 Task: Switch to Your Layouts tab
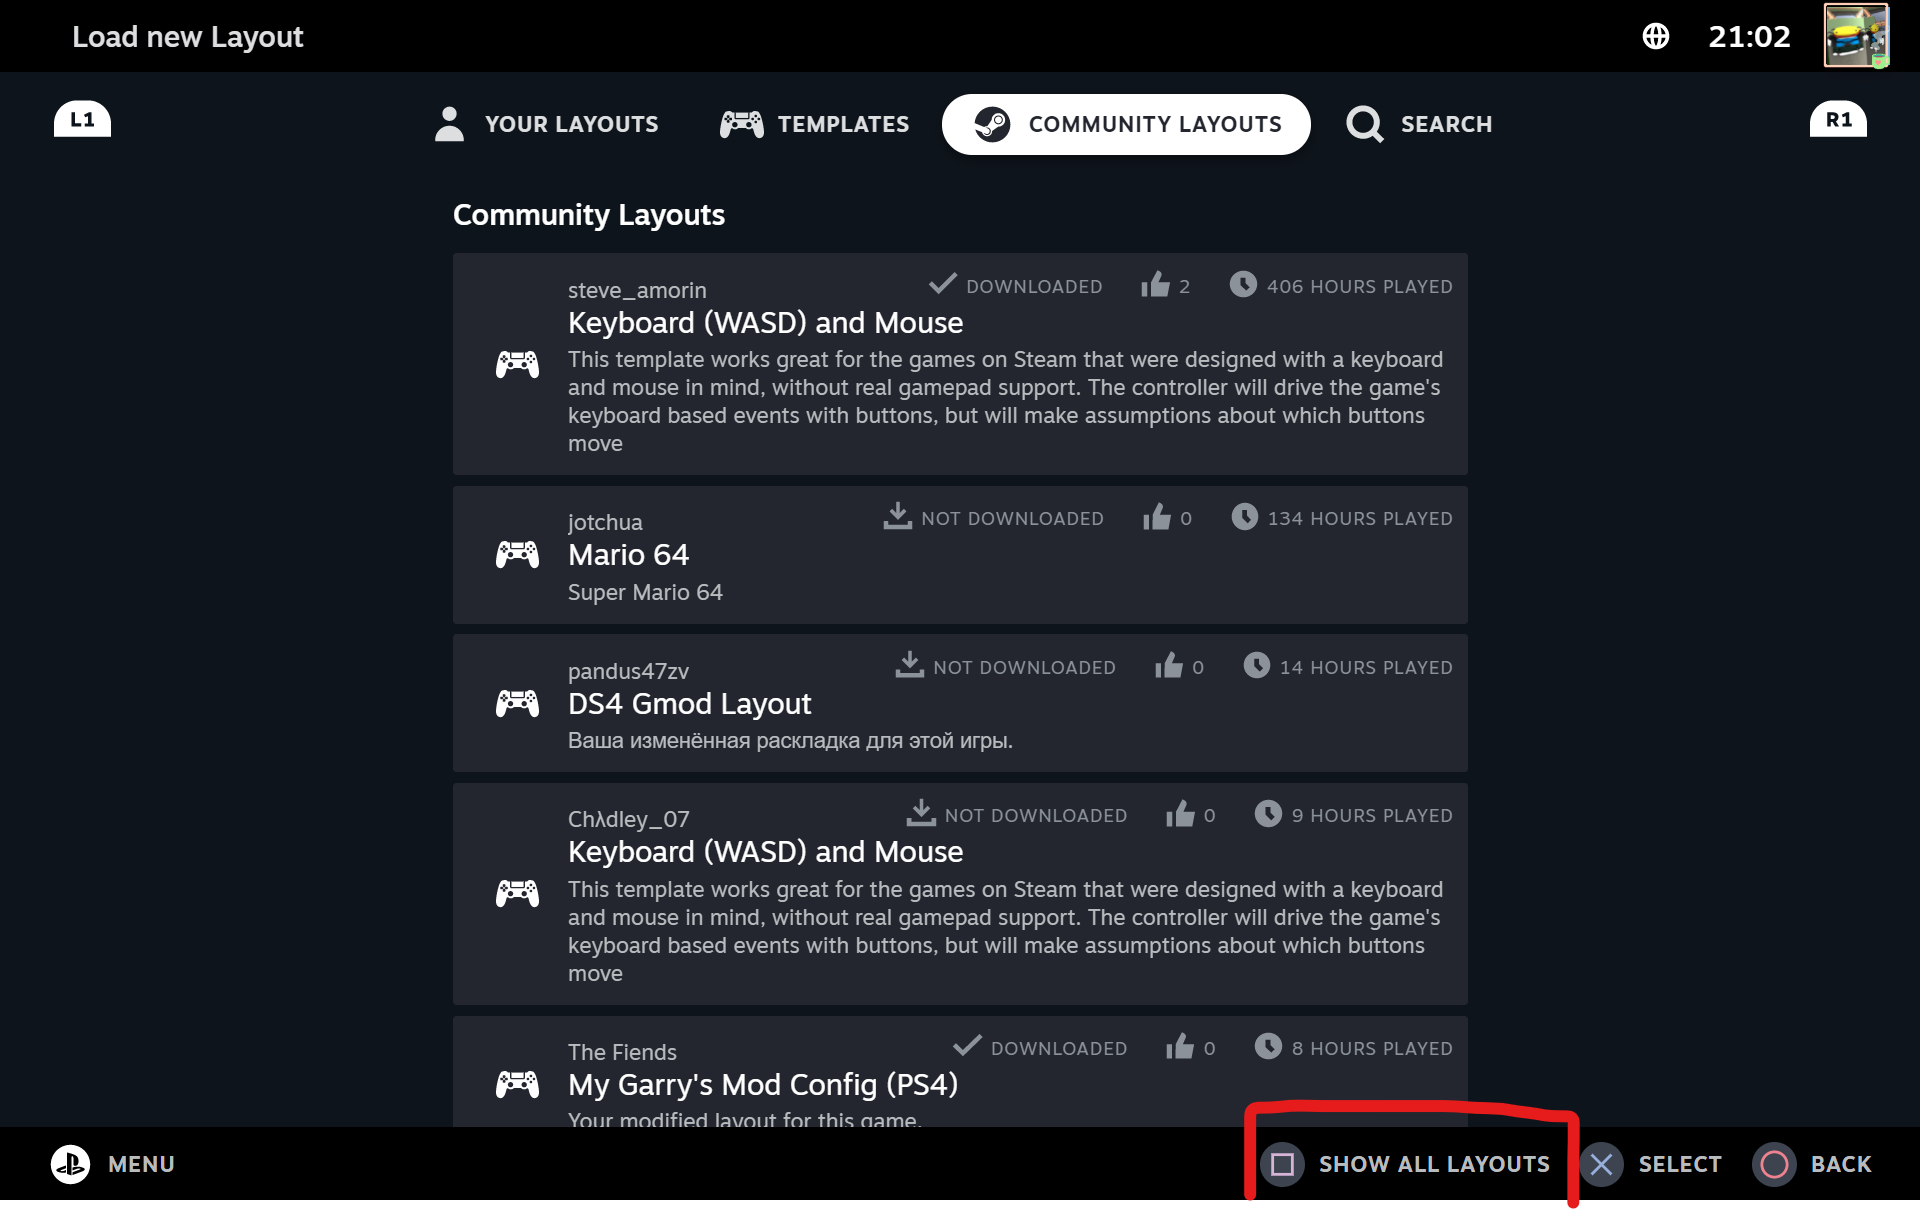[x=547, y=124]
